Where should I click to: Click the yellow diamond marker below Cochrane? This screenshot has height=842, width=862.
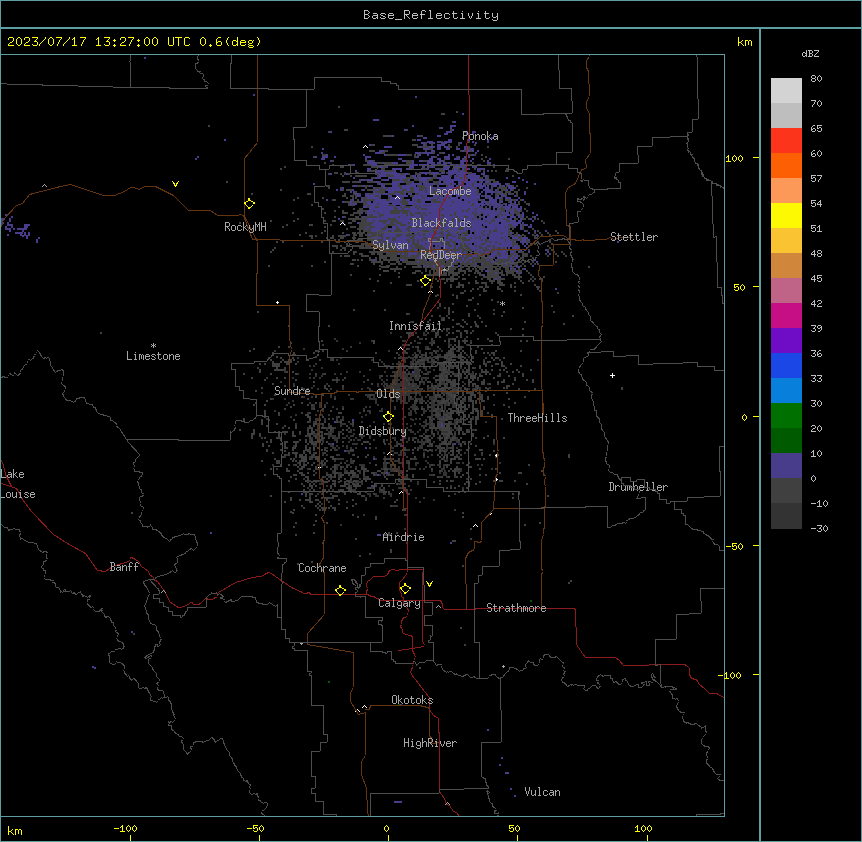click(340, 590)
